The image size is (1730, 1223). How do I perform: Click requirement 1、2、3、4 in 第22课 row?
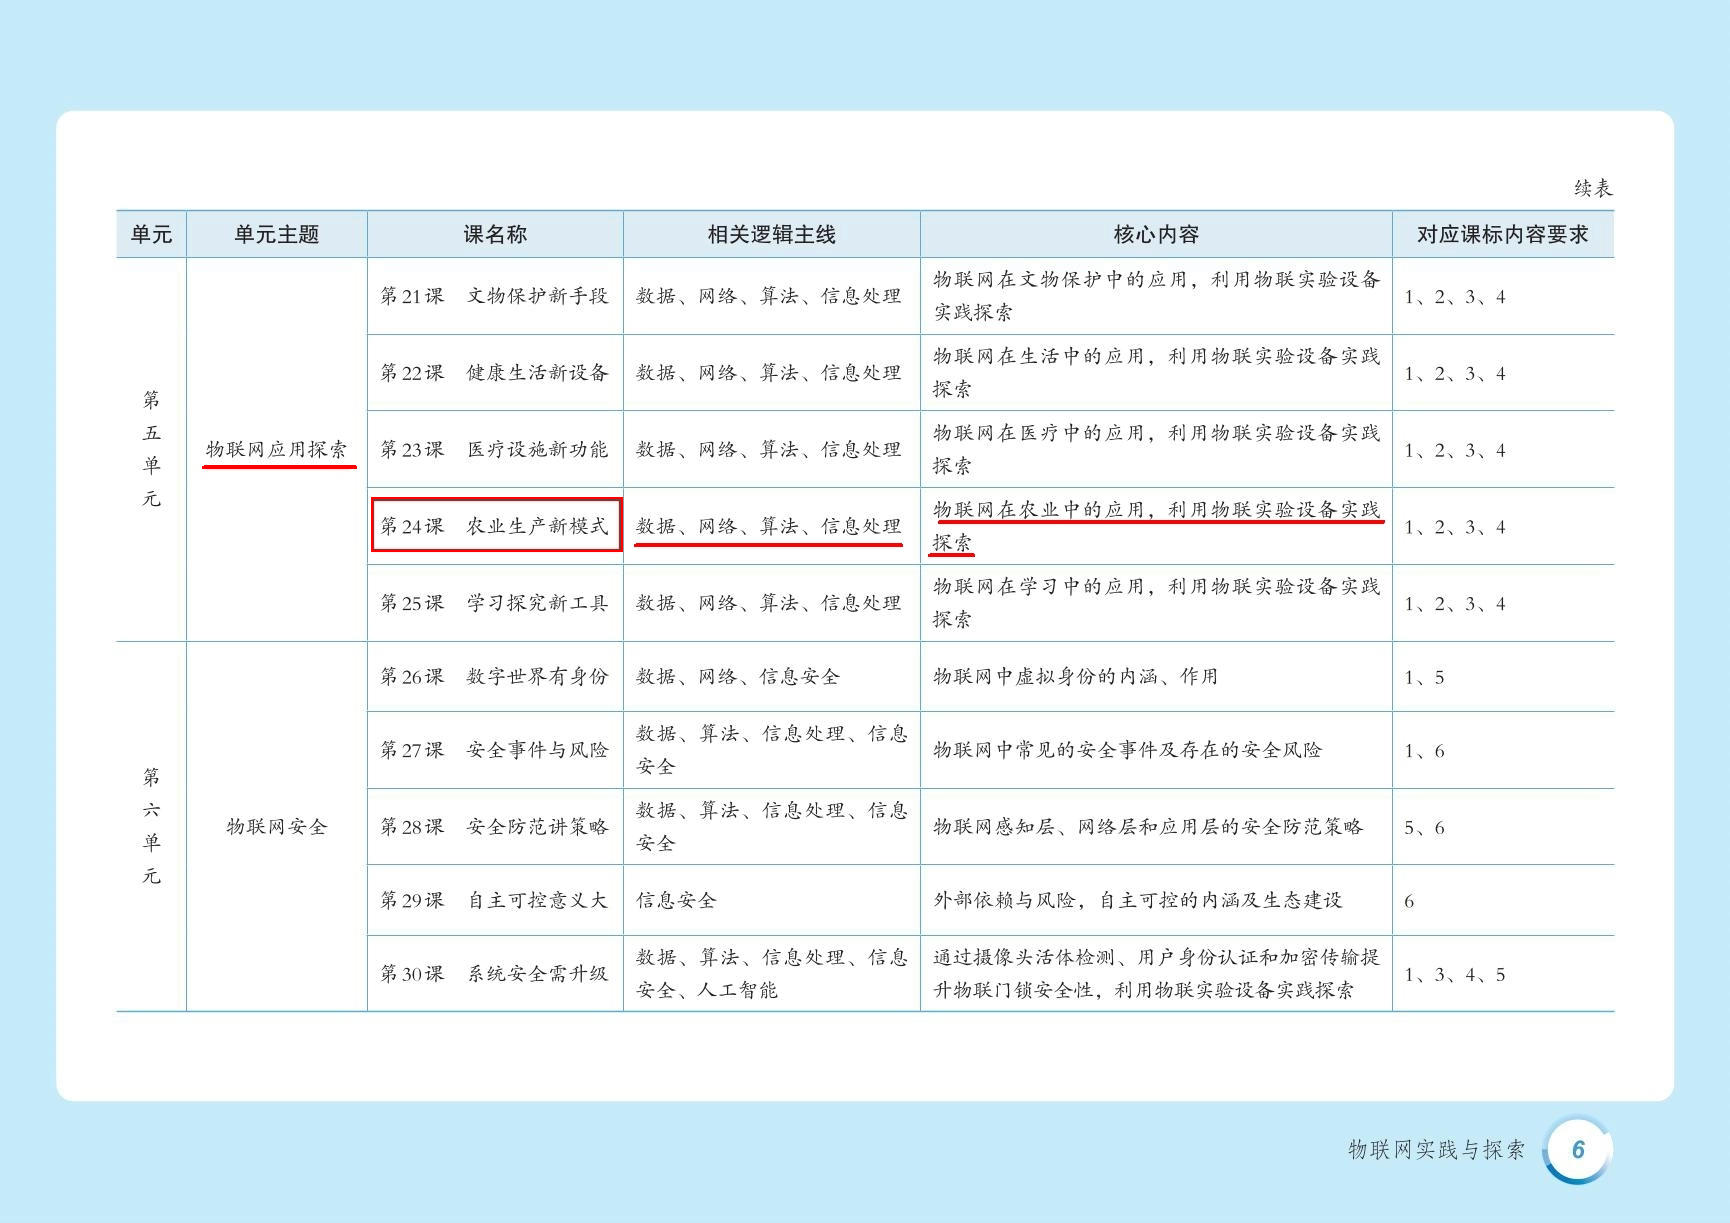point(1455,374)
